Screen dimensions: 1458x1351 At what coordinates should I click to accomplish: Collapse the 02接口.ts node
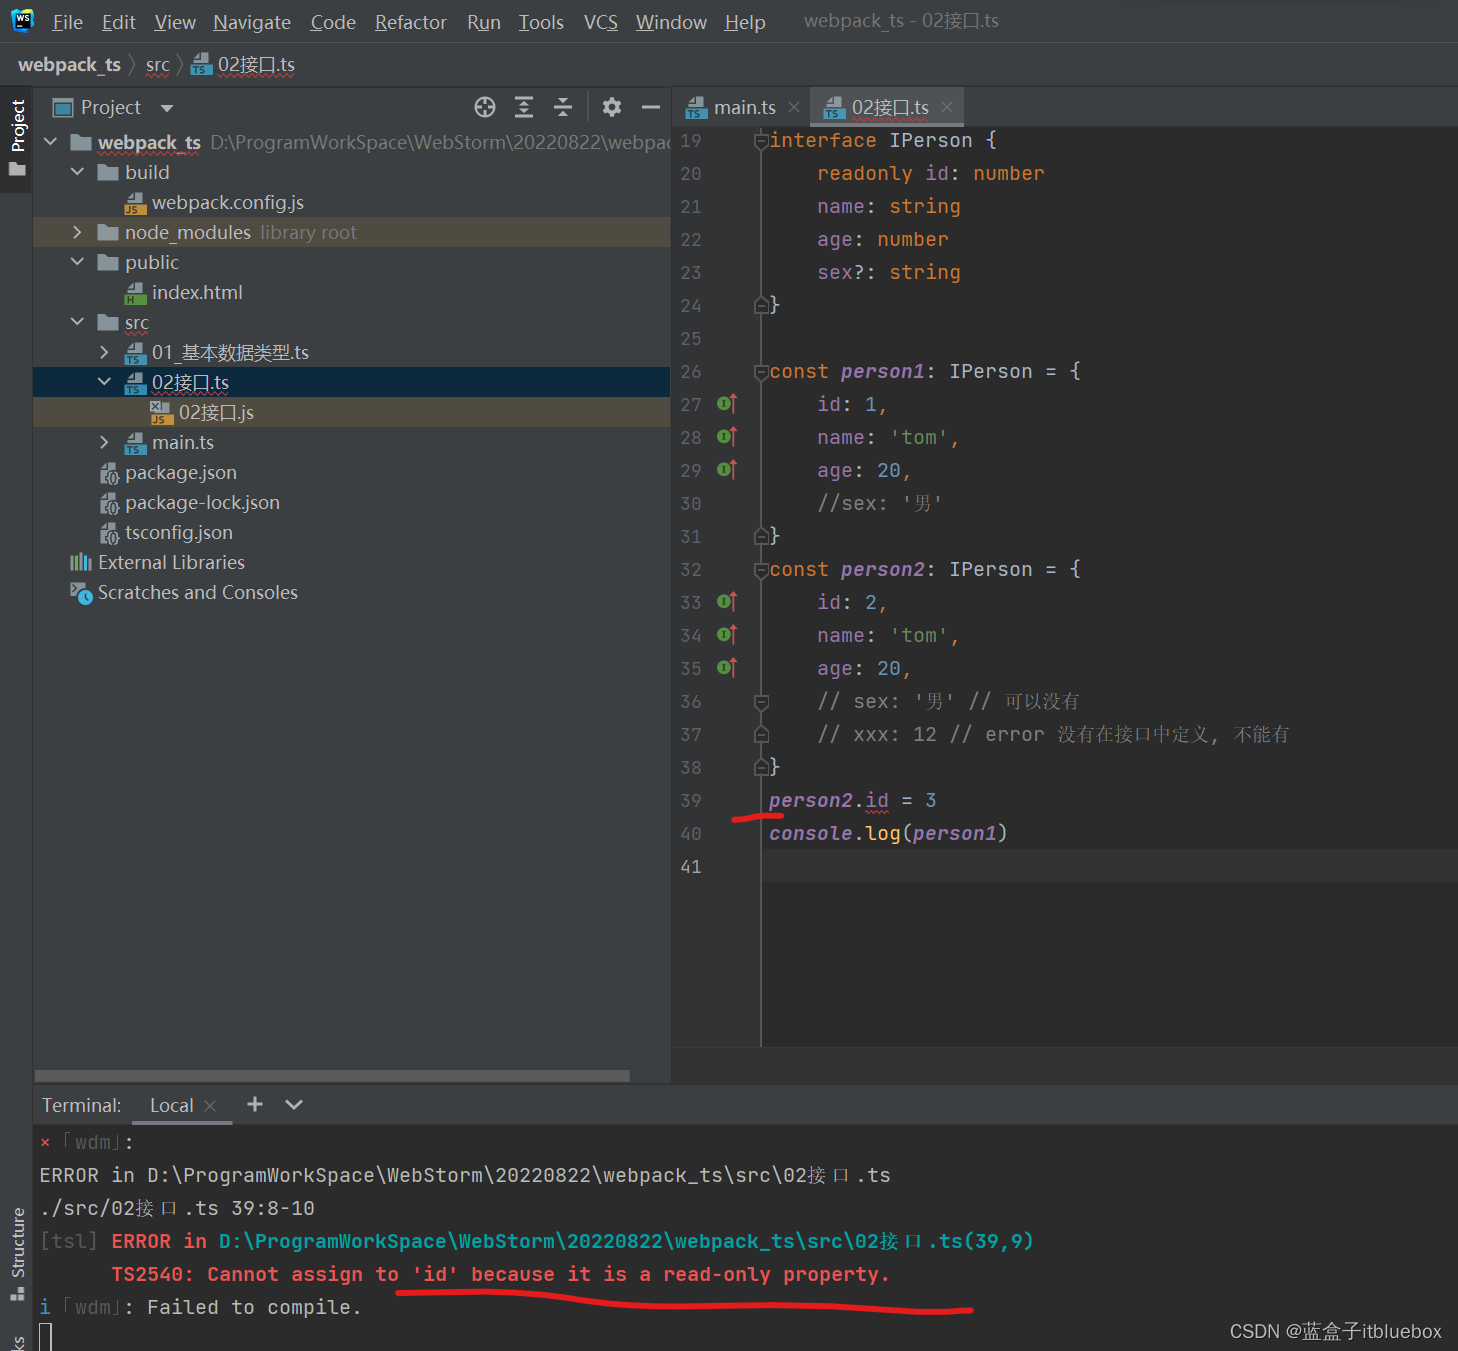coord(104,382)
